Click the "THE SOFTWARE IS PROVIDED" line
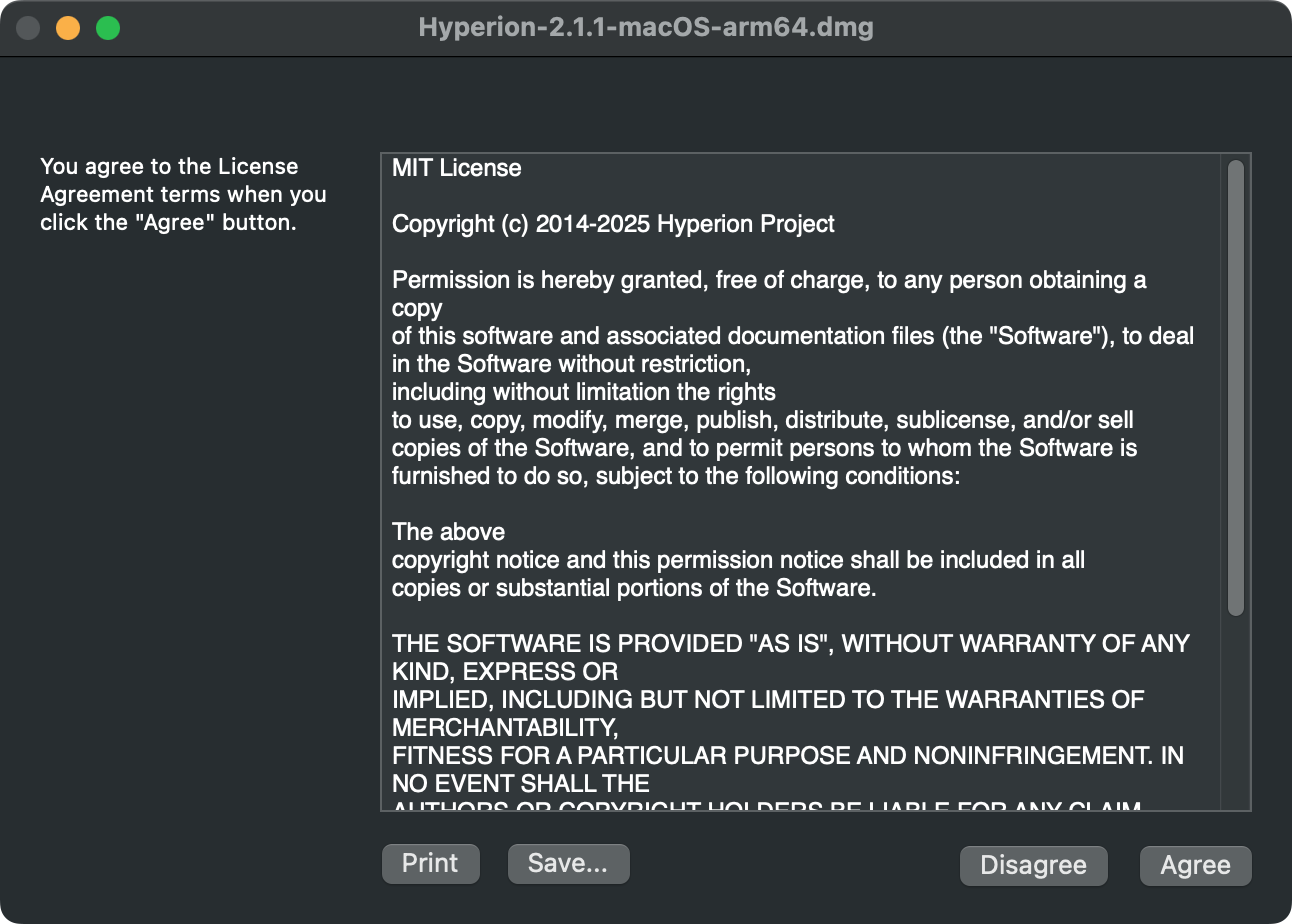 point(790,644)
